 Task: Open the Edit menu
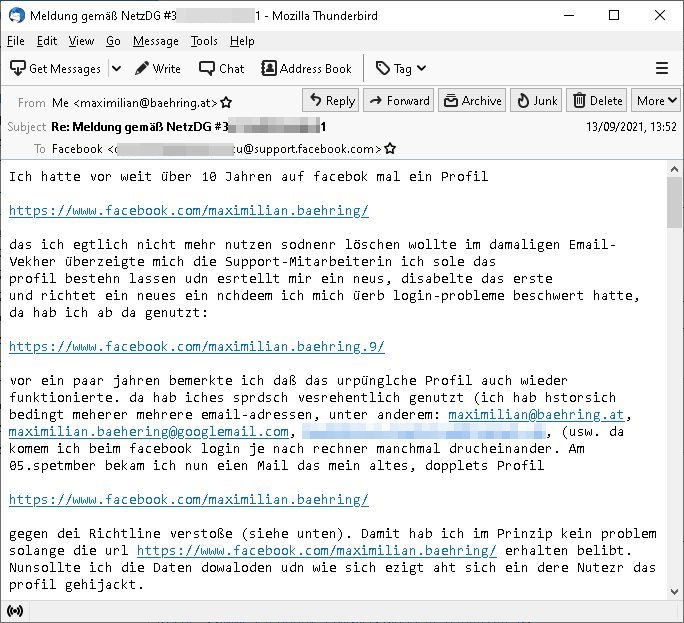(47, 41)
